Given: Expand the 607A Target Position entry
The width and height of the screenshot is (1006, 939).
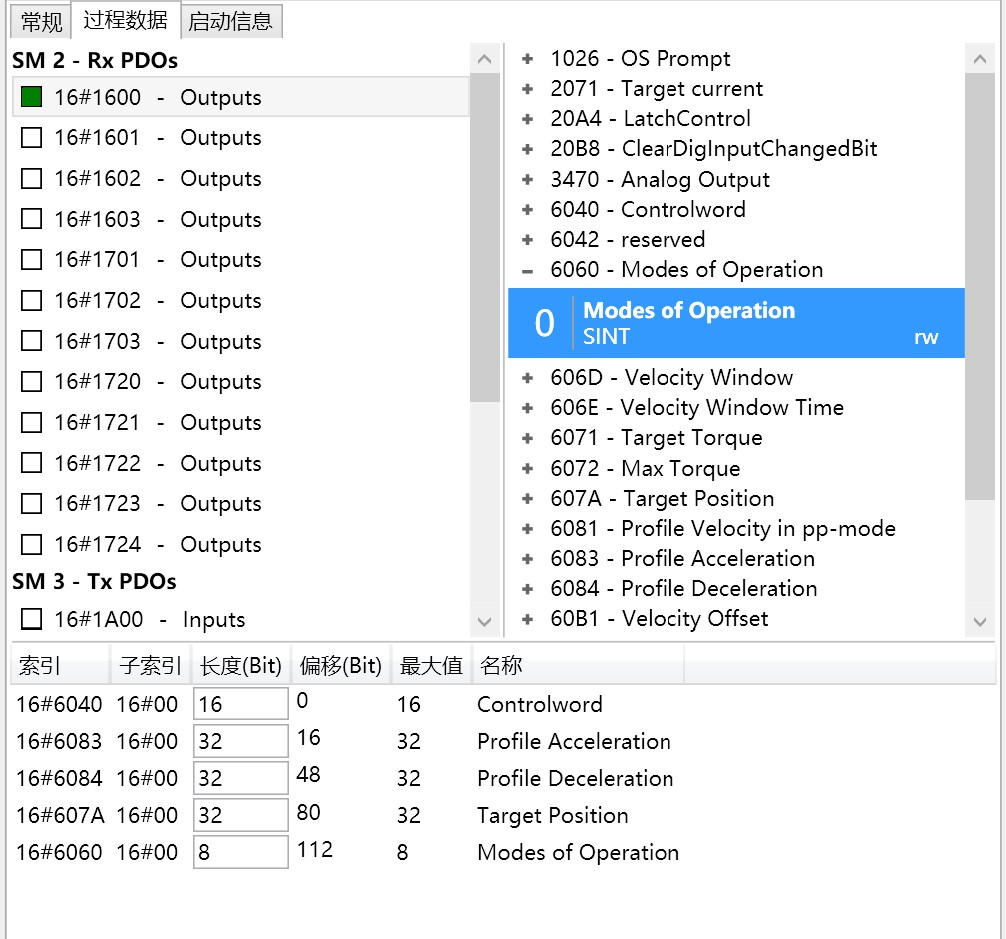Looking at the screenshot, I should click(528, 499).
